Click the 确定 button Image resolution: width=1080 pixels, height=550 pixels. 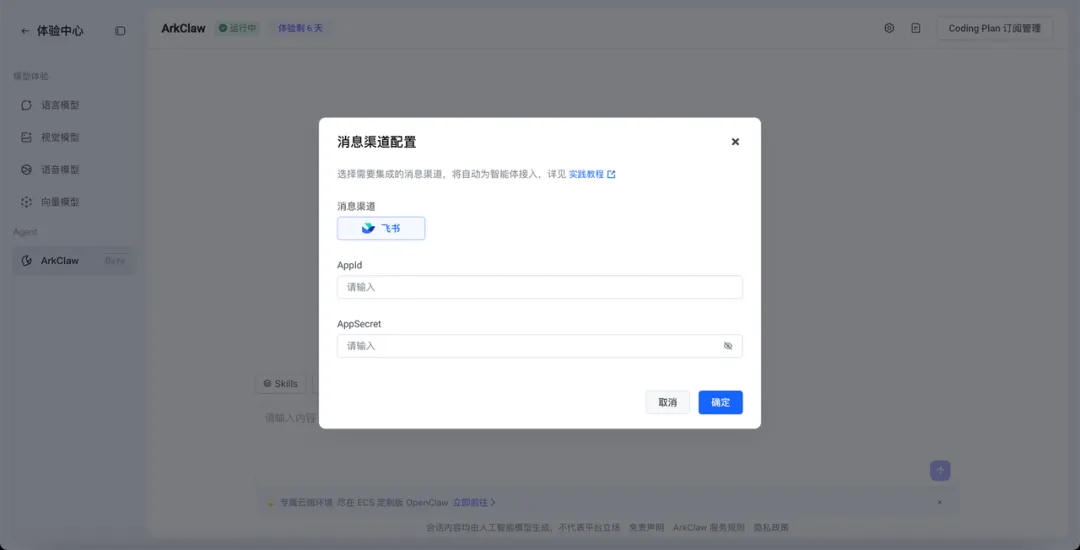(x=720, y=403)
